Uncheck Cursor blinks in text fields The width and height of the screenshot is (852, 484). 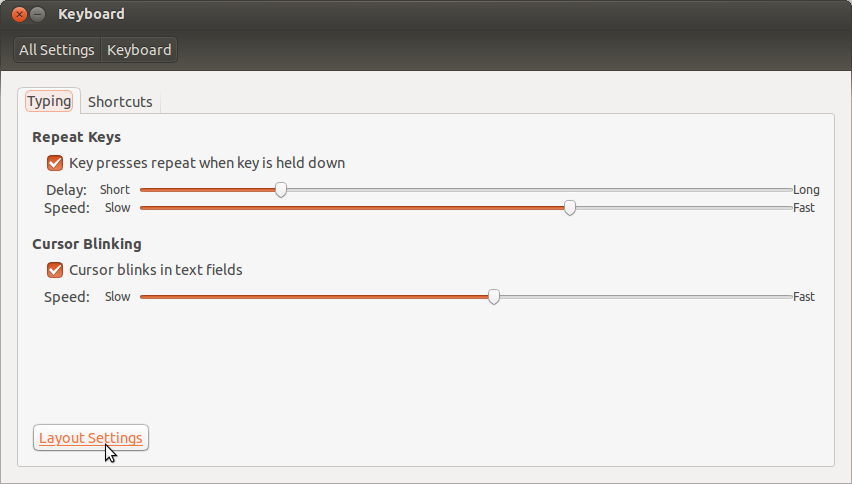tap(55, 270)
